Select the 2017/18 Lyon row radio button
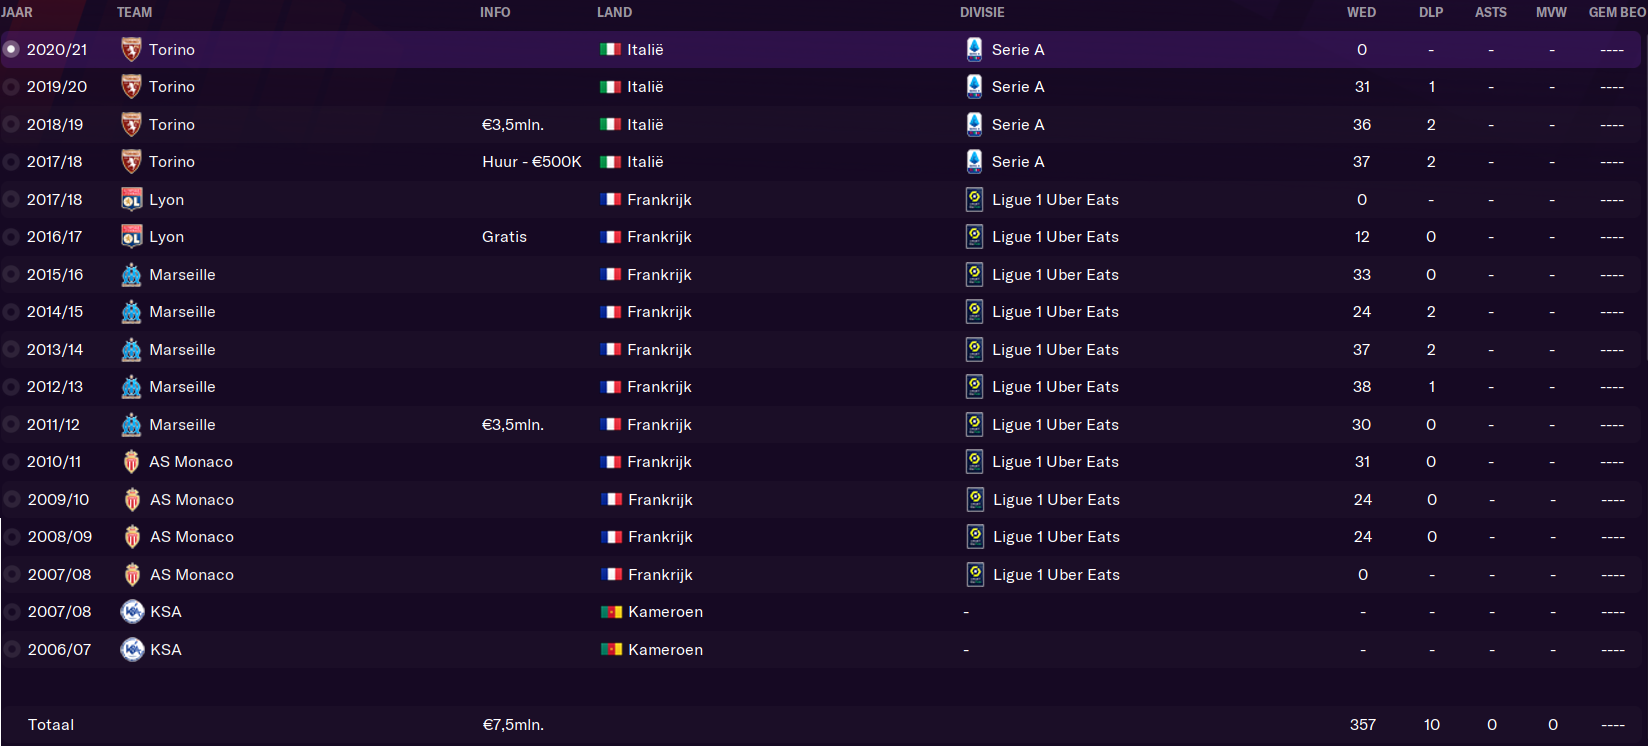1648x746 pixels. pos(11,200)
